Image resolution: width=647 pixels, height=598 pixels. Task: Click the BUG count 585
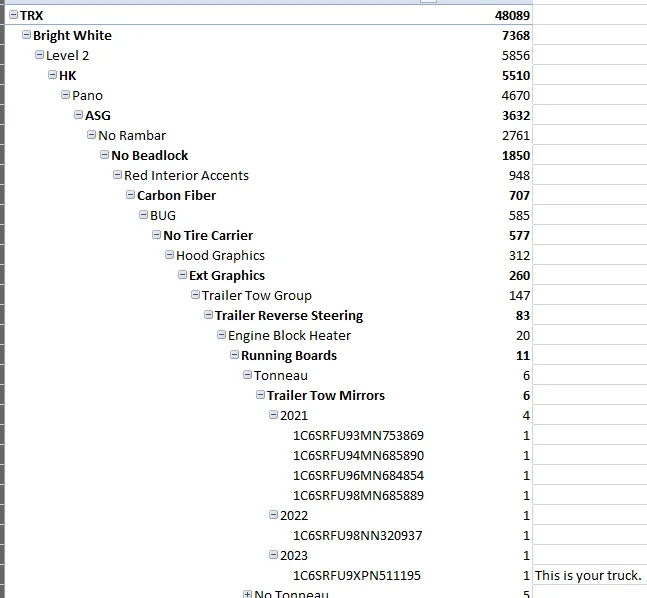pos(519,215)
